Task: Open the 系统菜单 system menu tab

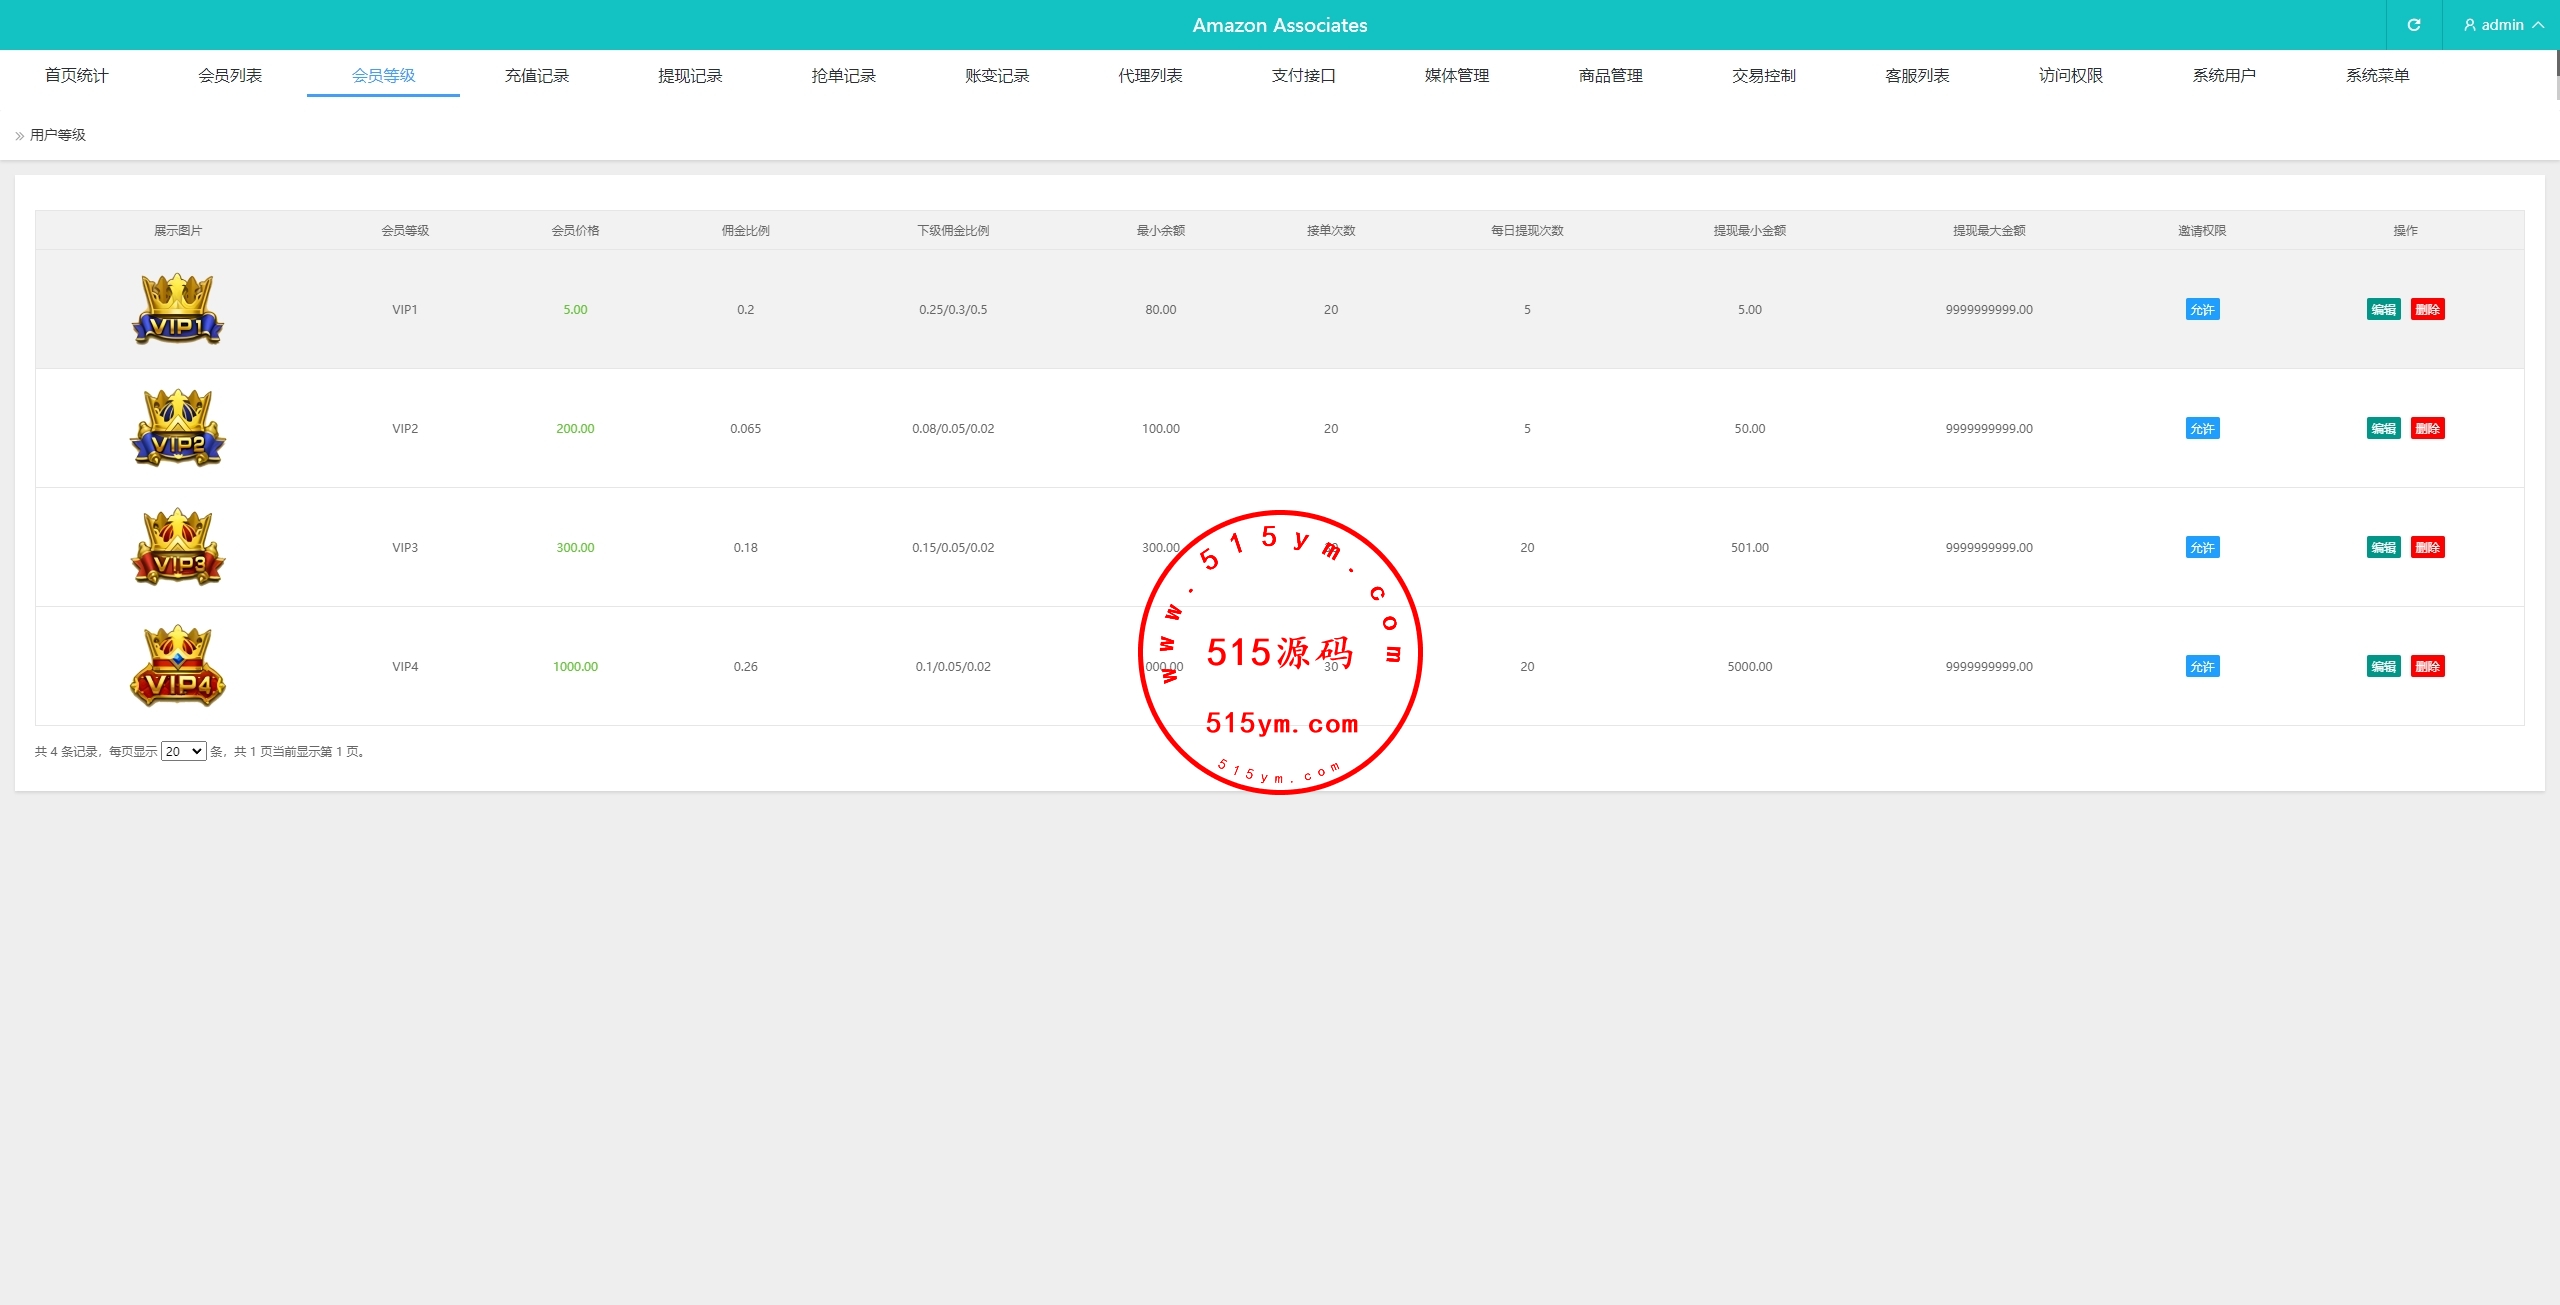Action: click(2377, 76)
